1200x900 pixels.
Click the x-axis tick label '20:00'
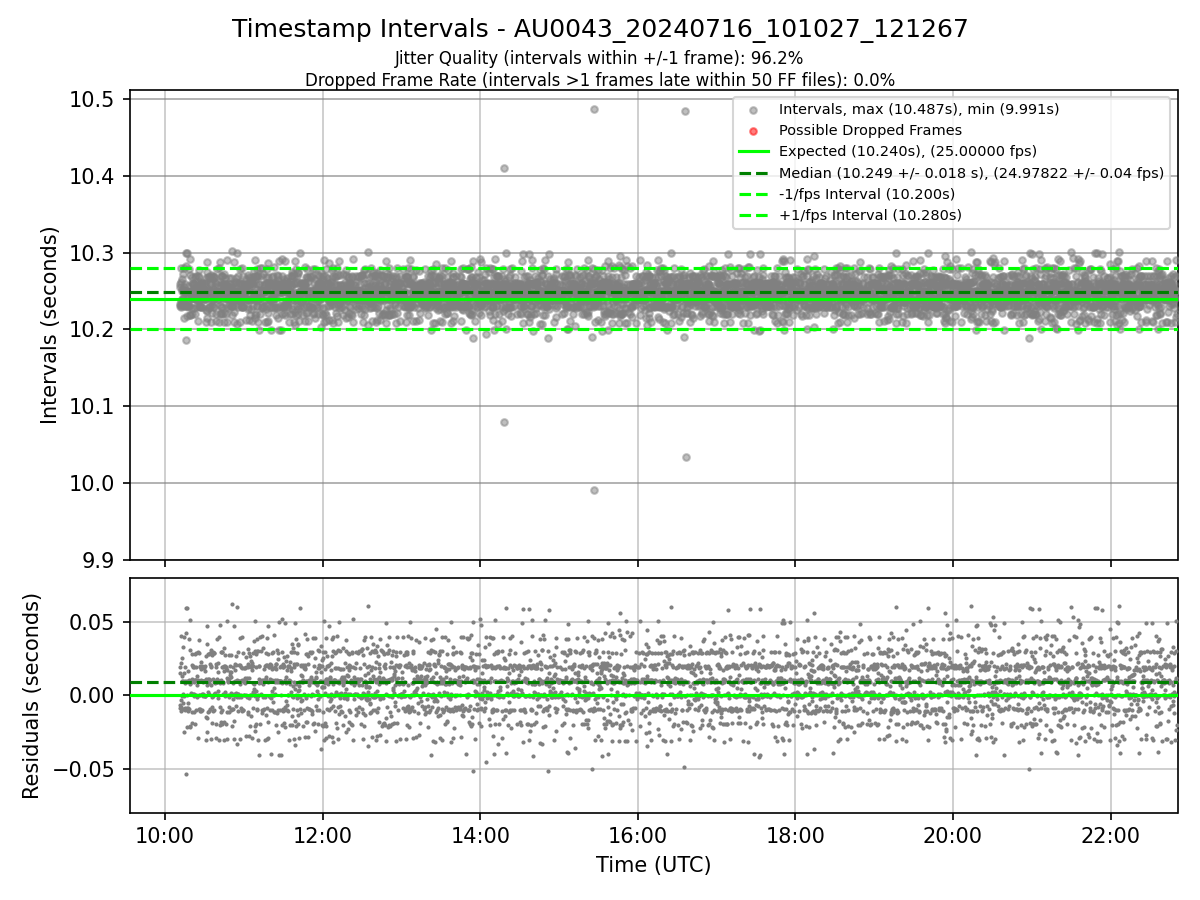(952, 836)
